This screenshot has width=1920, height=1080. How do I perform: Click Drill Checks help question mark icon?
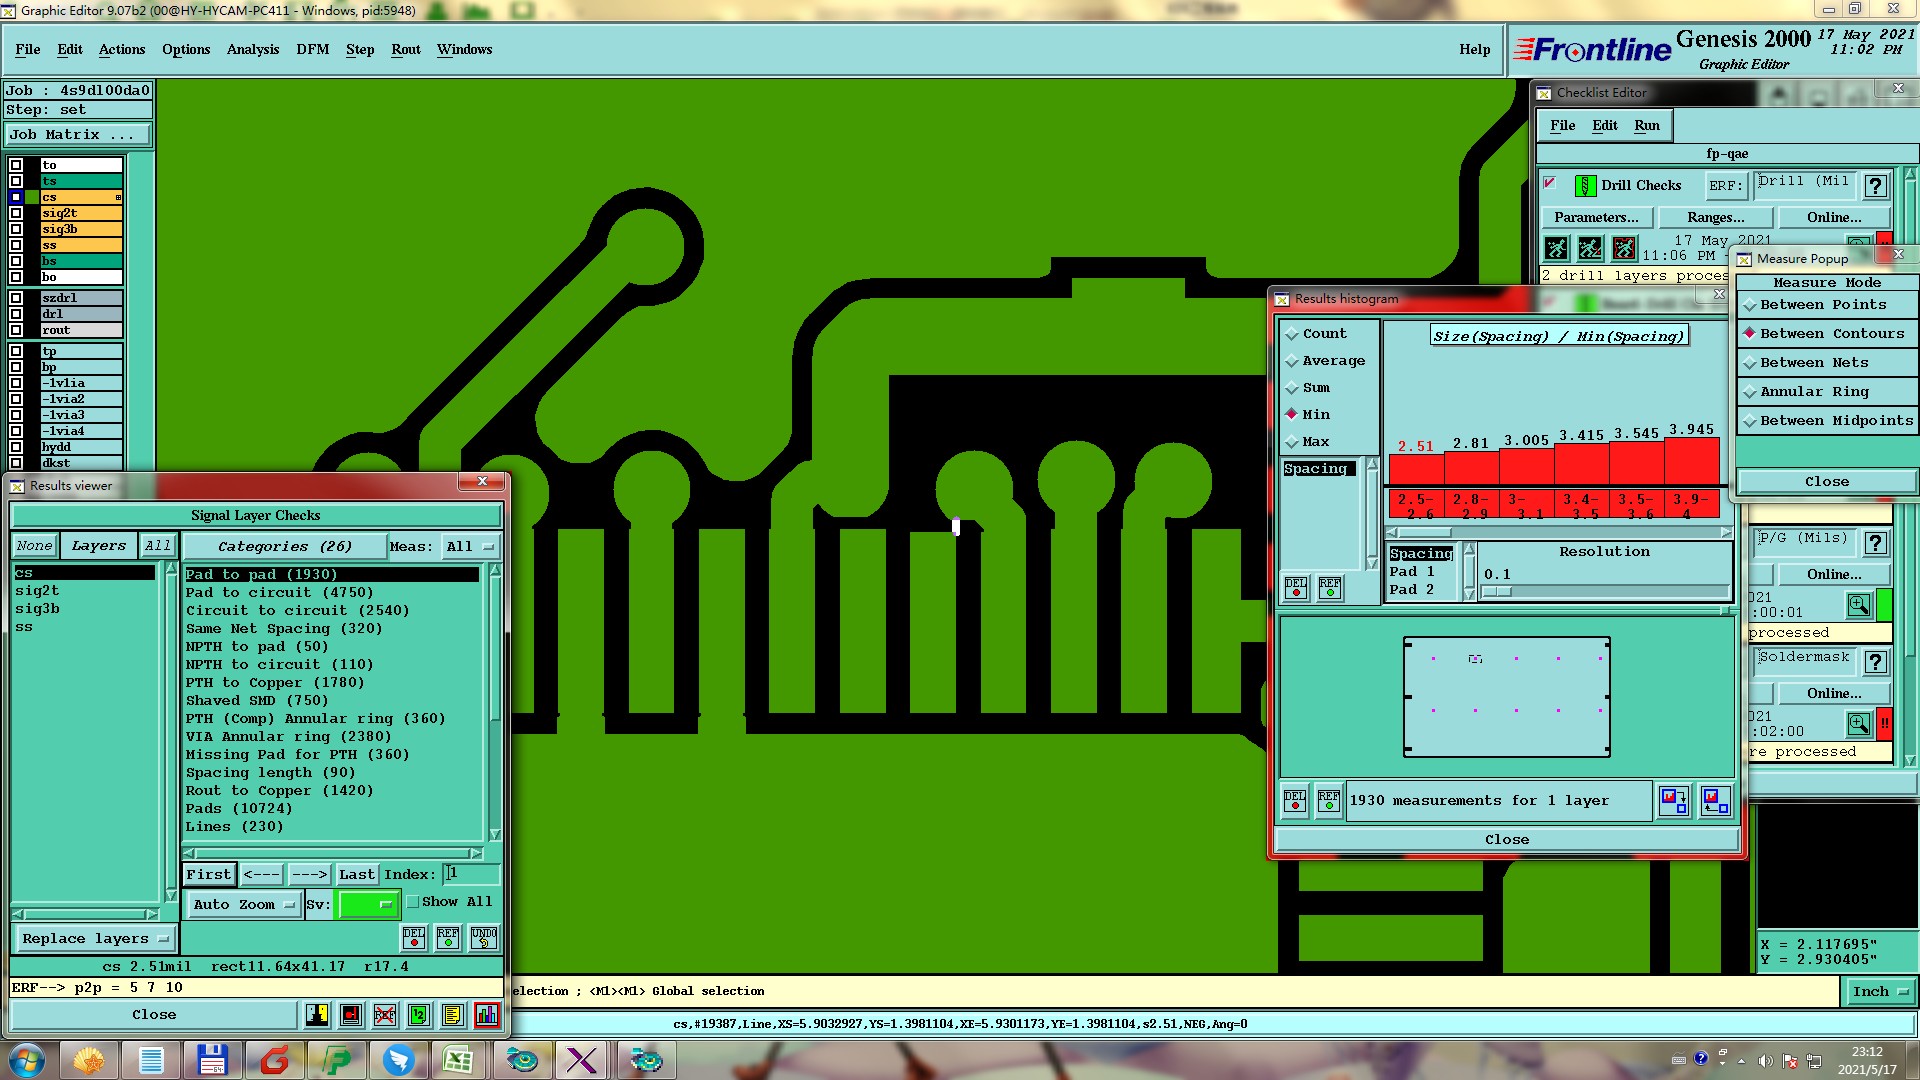1876,186
